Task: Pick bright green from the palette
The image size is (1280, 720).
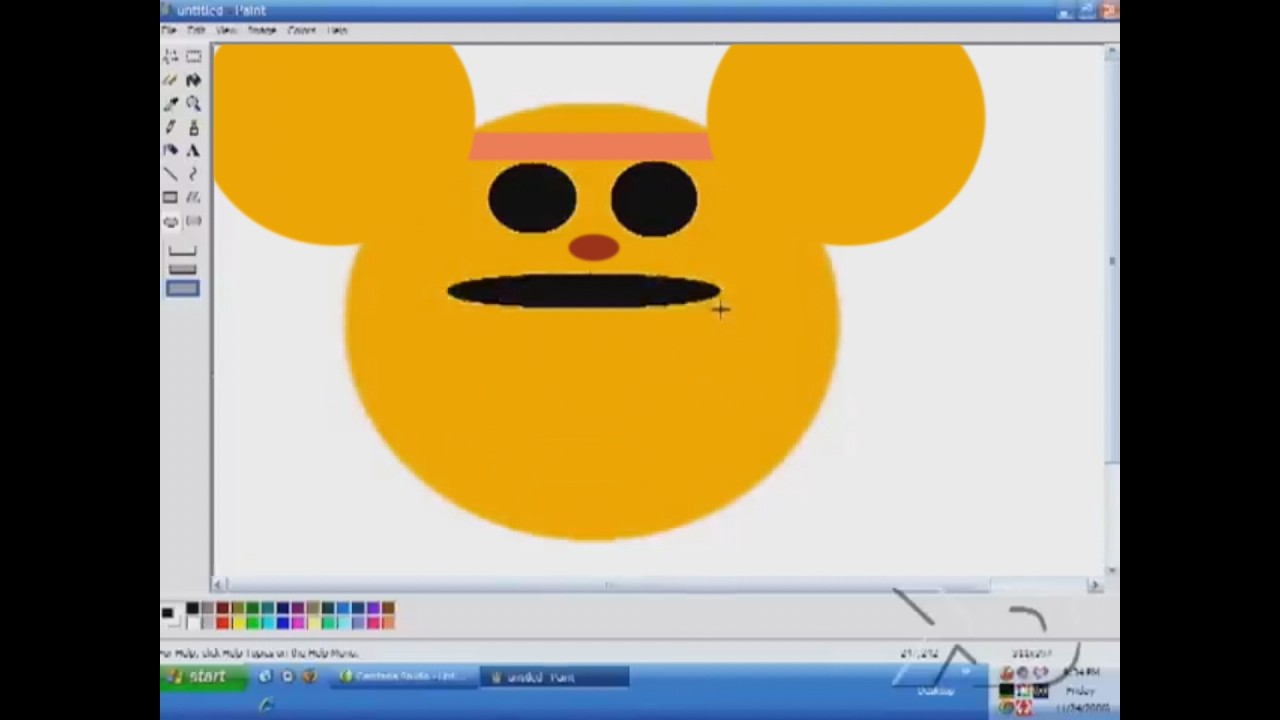Action: click(252, 623)
